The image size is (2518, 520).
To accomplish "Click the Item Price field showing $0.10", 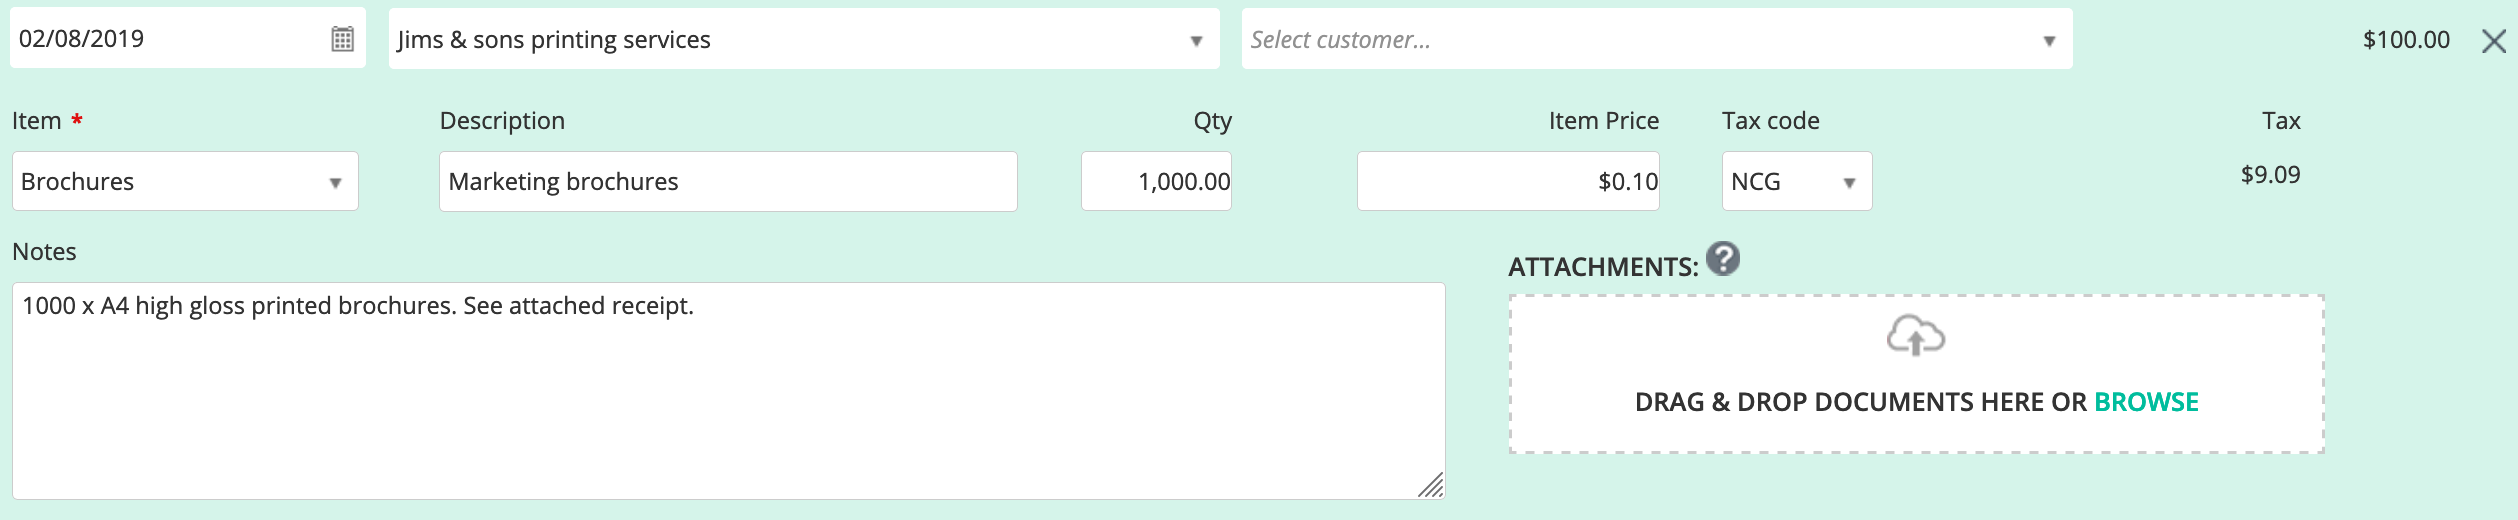I will point(1508,181).
